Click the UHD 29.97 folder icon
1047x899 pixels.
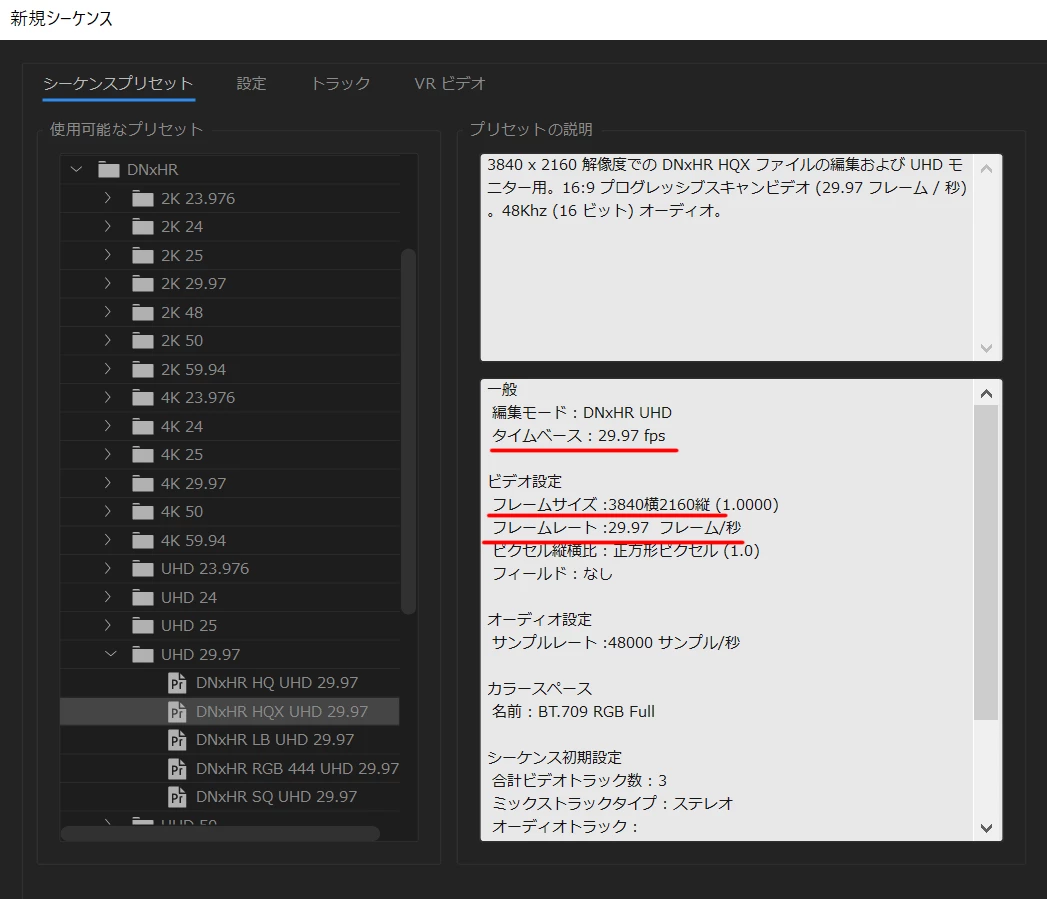143,655
